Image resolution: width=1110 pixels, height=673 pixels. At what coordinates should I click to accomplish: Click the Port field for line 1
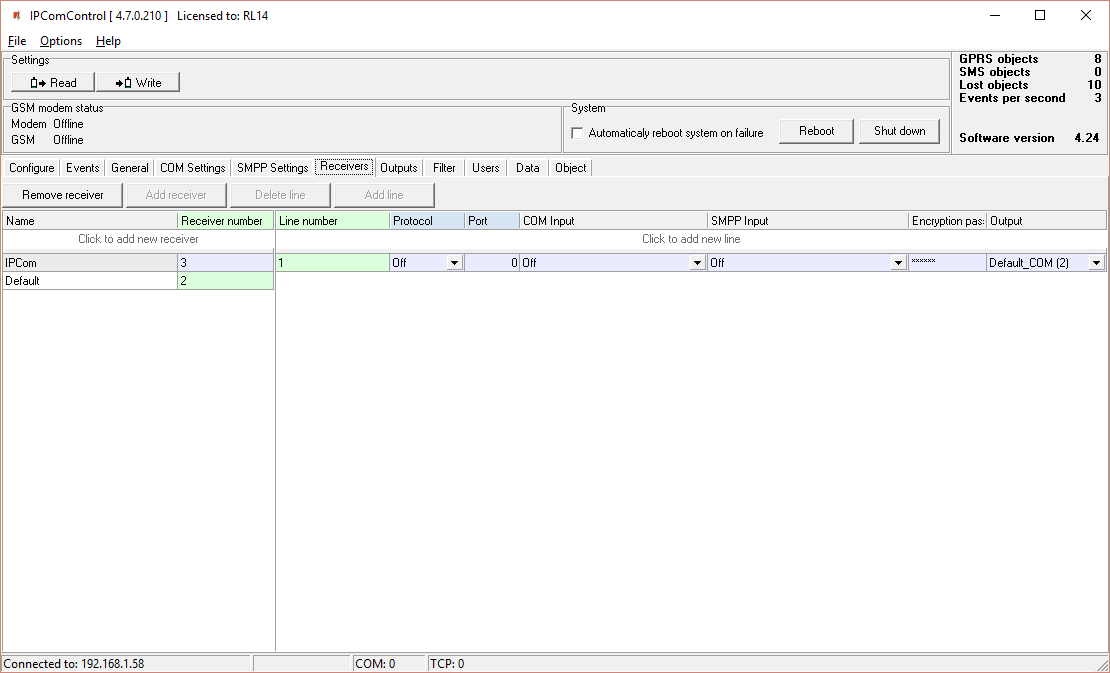coord(491,263)
